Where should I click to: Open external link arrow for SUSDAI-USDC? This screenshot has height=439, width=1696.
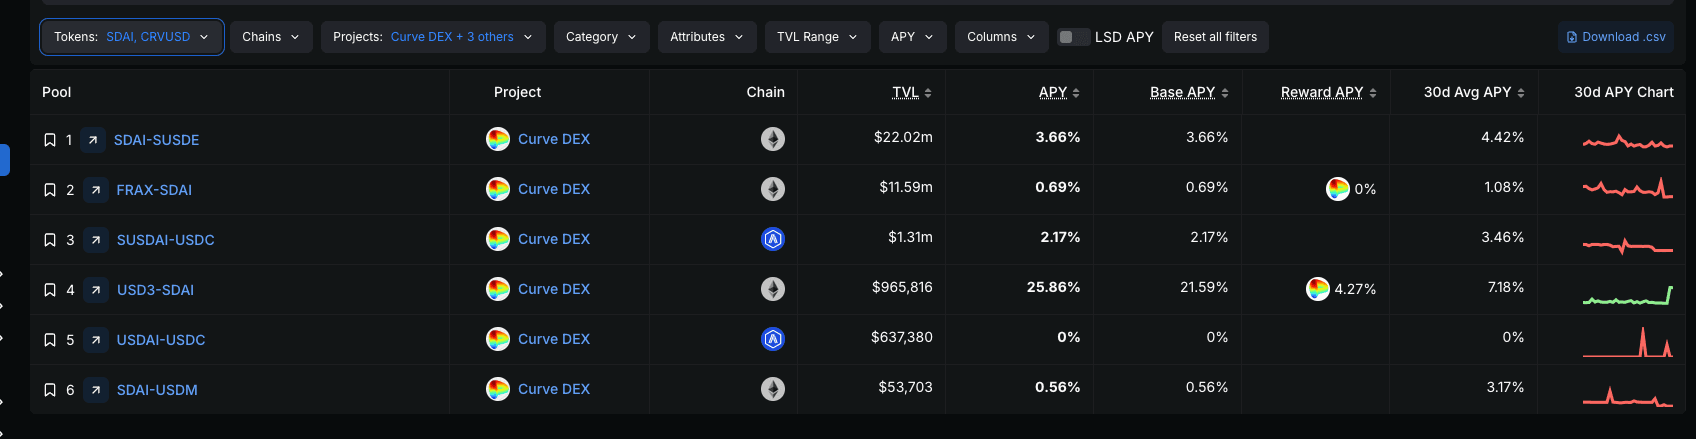coord(96,240)
